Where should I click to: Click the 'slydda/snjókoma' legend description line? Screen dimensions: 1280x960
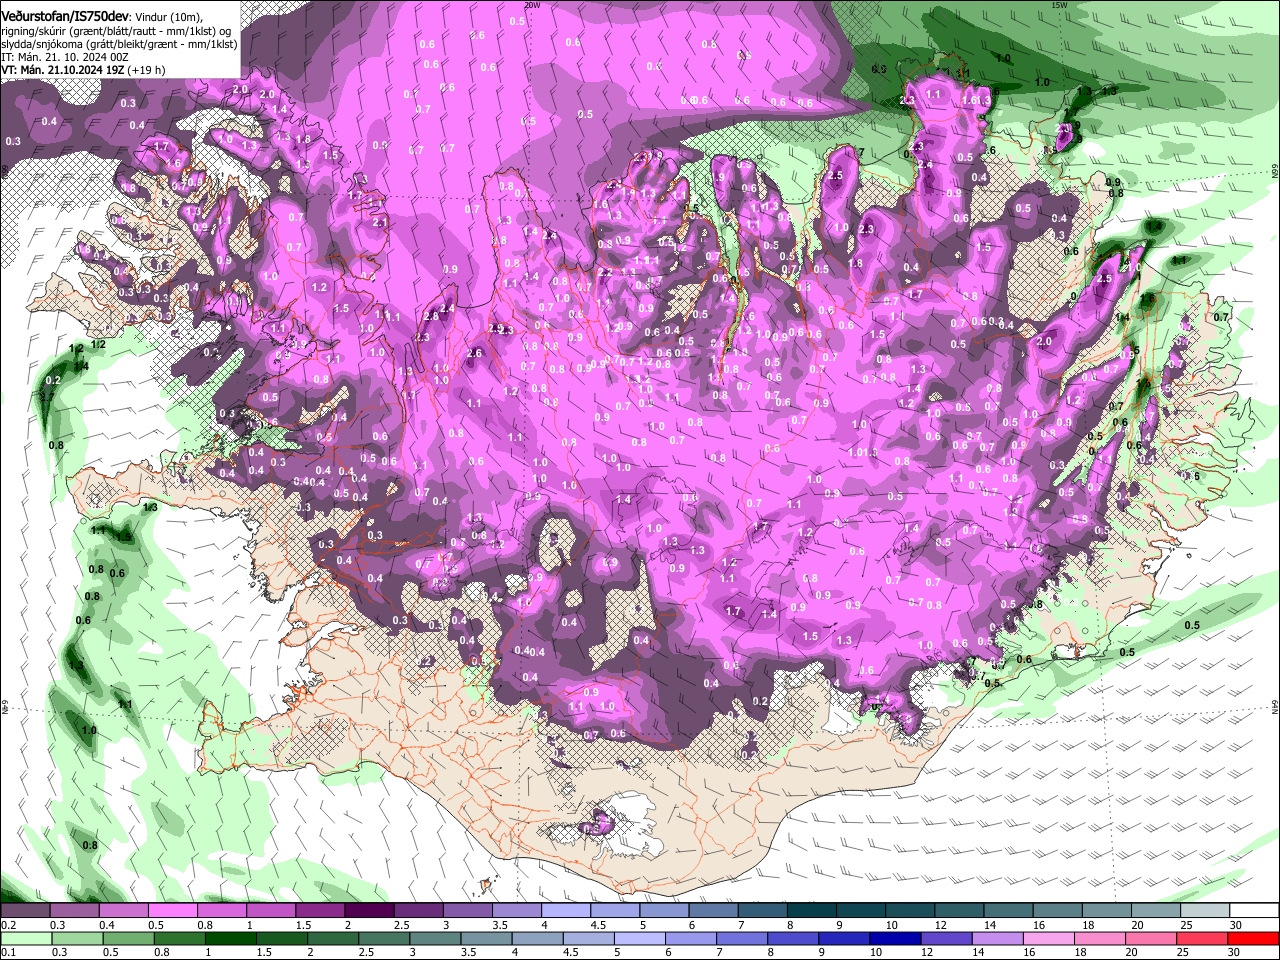click(120, 44)
